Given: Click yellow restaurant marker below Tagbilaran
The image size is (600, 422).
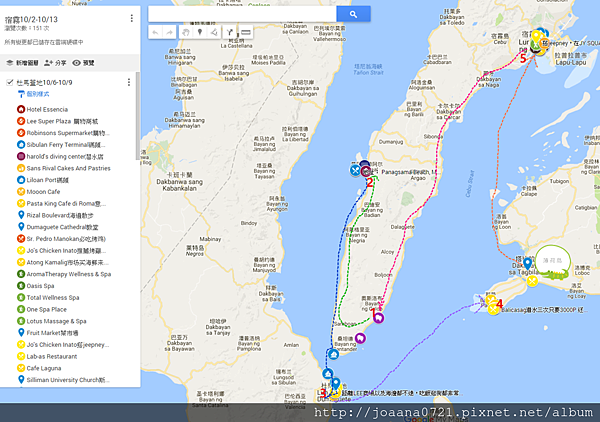Looking at the screenshot, I should click(x=532, y=281).
